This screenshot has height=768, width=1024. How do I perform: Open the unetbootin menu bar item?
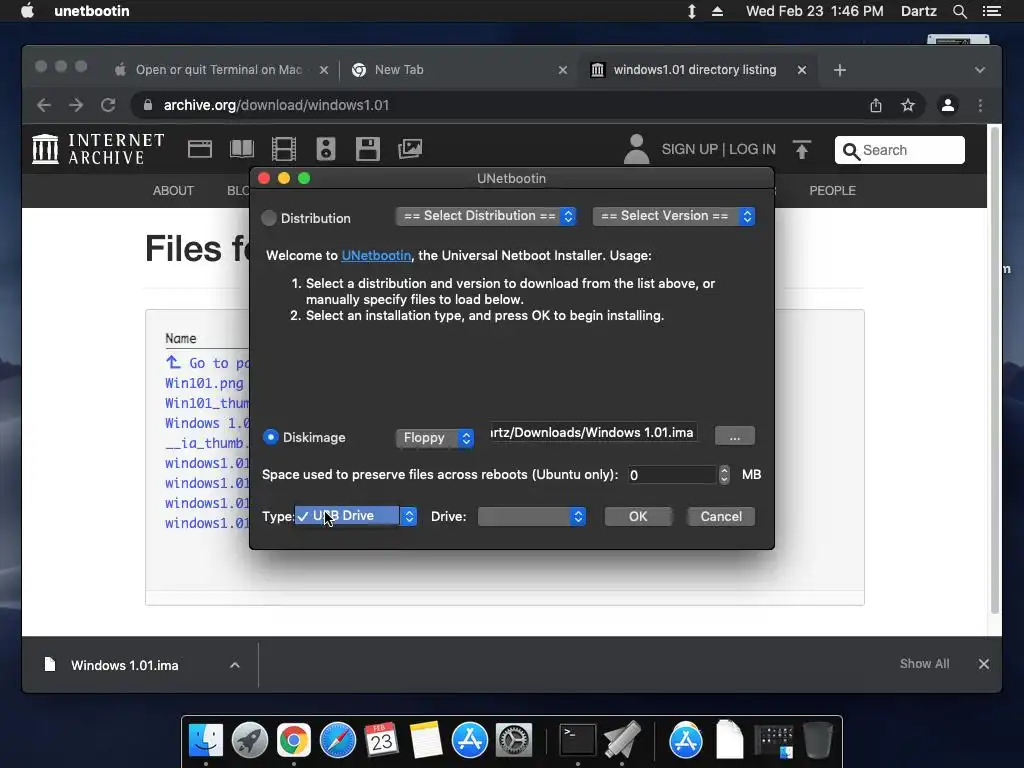pos(91,11)
